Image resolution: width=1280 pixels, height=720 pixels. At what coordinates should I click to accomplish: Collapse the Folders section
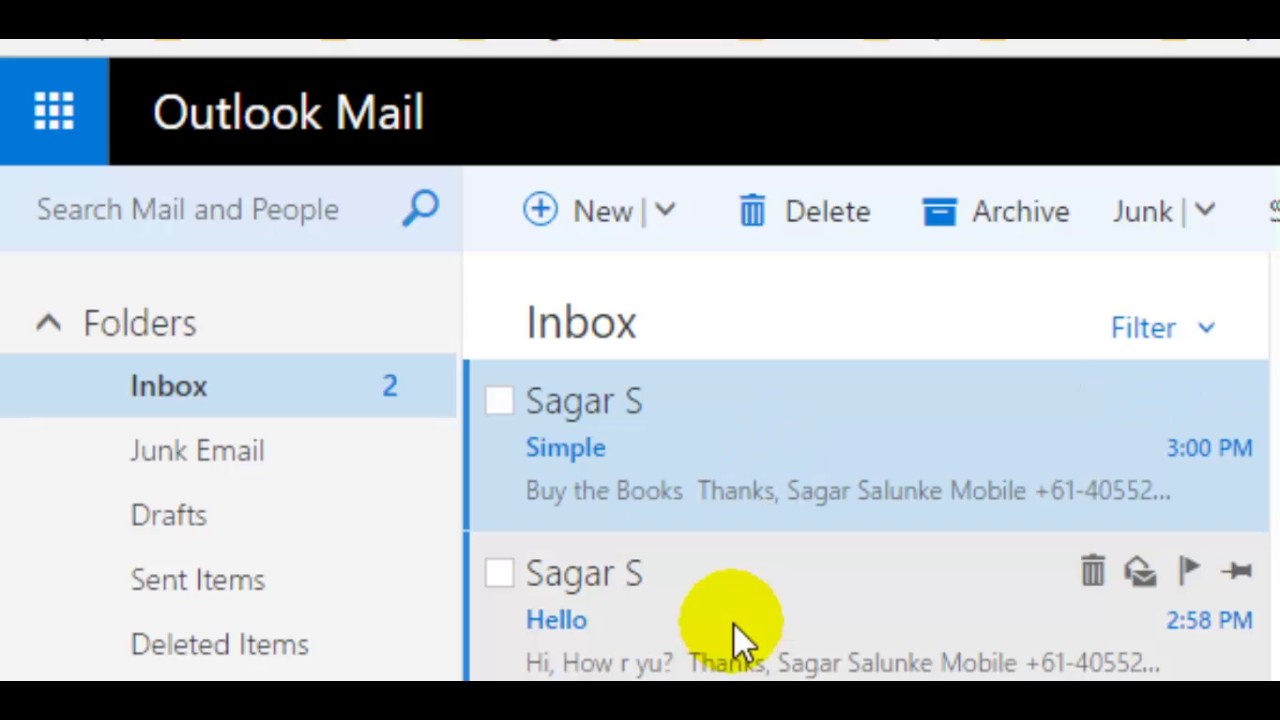[49, 323]
